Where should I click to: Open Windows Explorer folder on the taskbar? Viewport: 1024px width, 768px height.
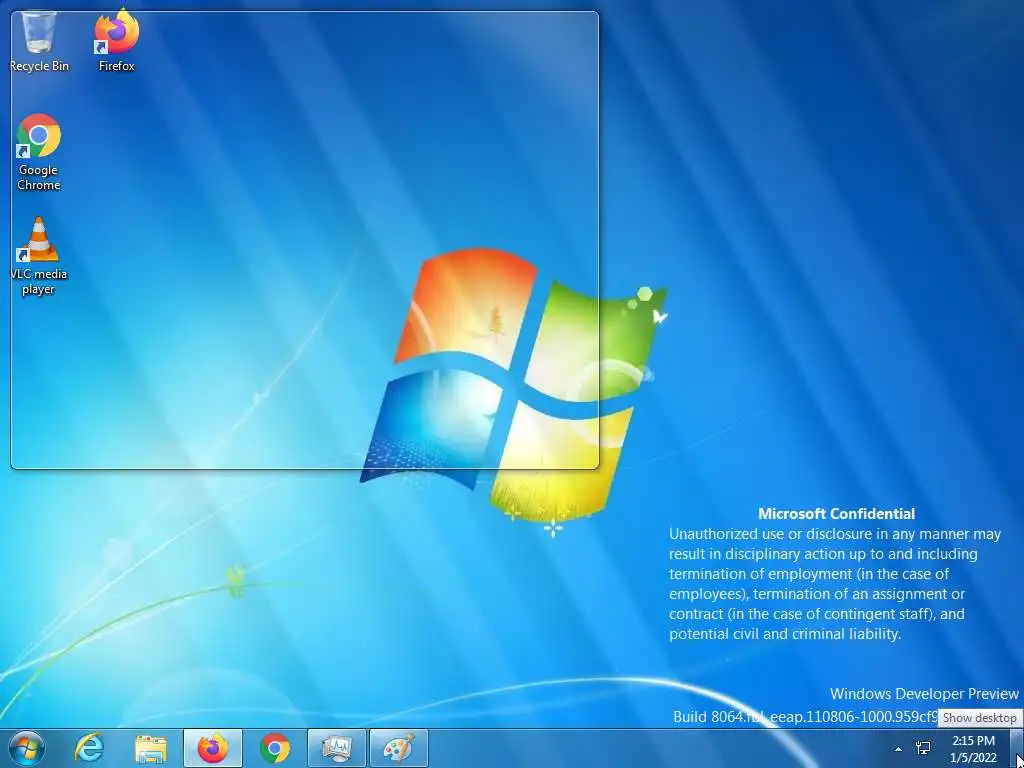click(151, 748)
